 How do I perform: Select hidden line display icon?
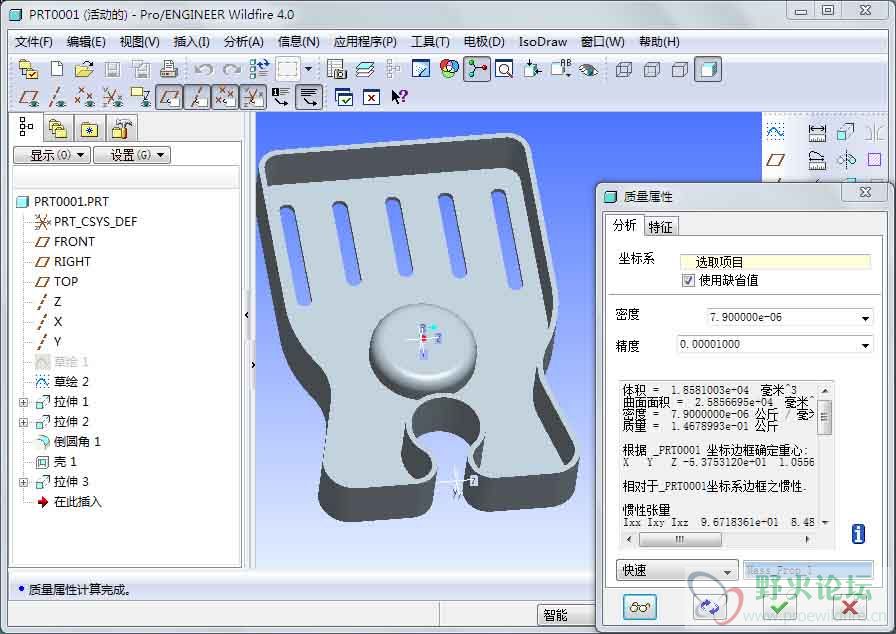click(652, 70)
